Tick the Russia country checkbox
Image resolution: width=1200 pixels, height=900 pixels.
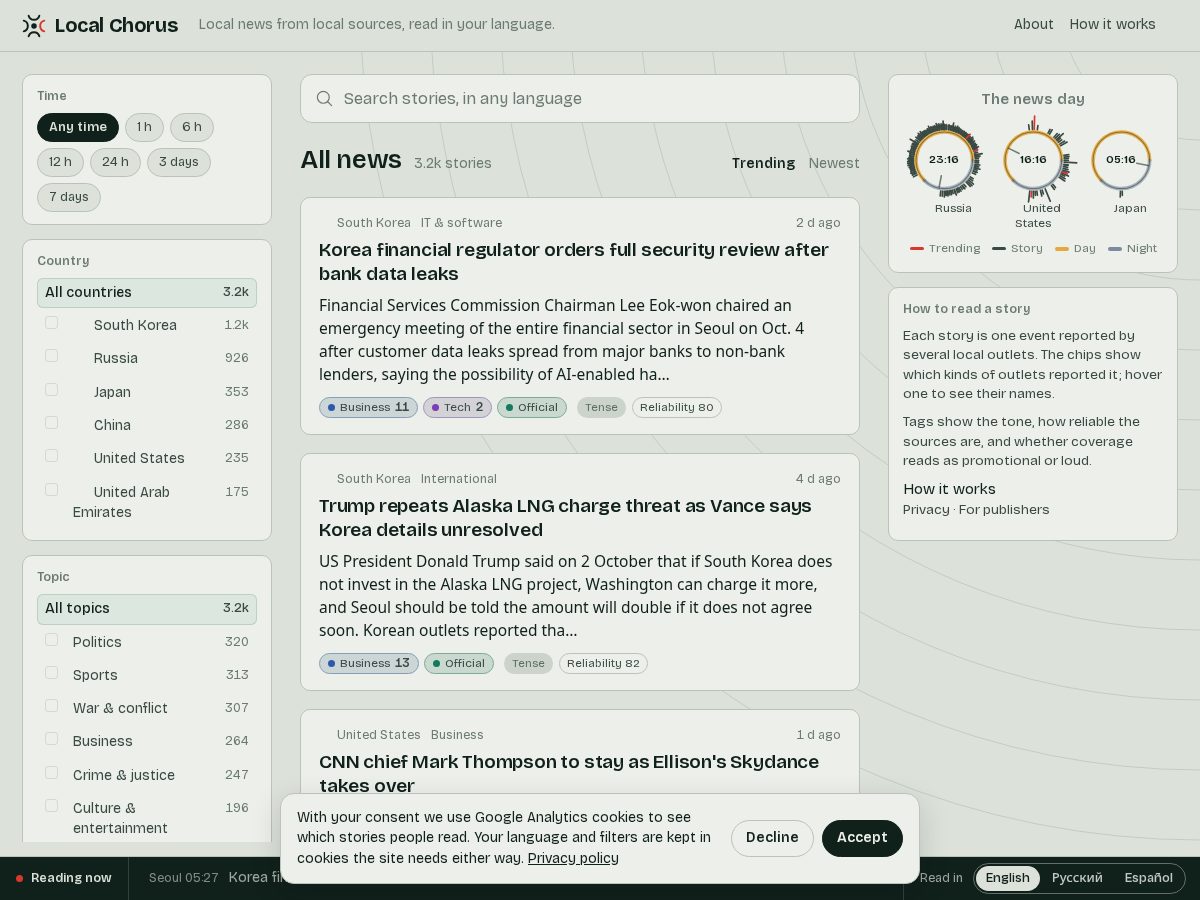(51, 356)
